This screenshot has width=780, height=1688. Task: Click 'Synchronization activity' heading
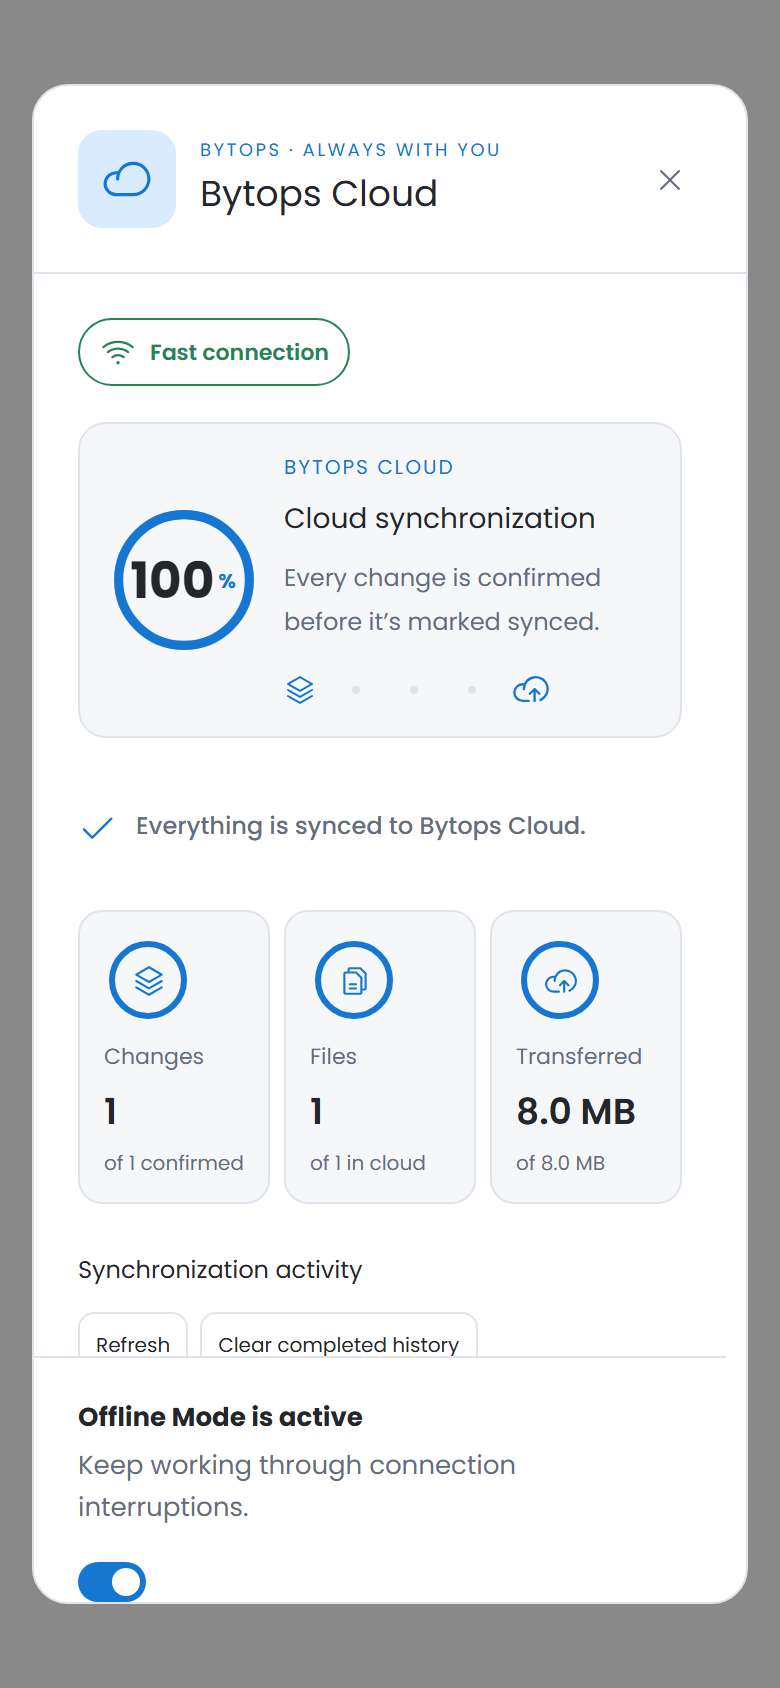point(220,1270)
